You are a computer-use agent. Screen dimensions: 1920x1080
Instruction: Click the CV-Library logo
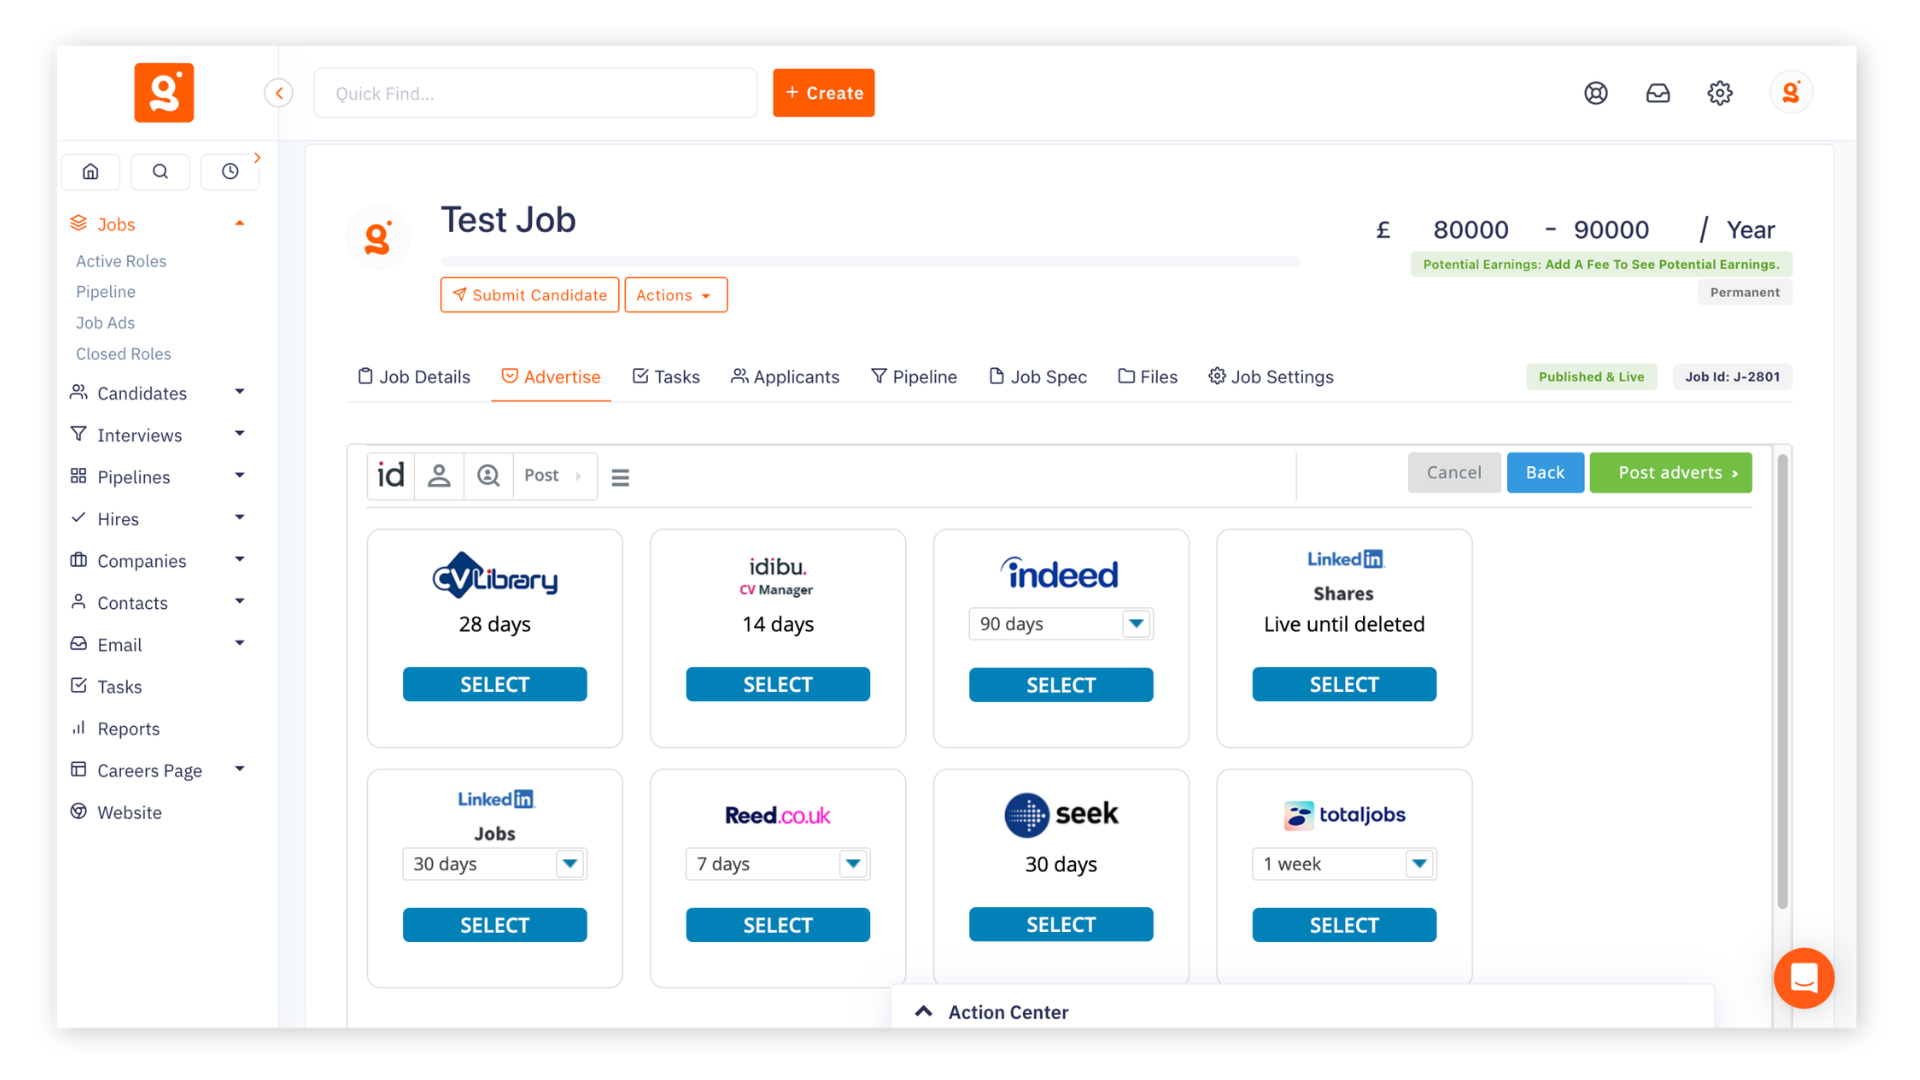coord(495,575)
